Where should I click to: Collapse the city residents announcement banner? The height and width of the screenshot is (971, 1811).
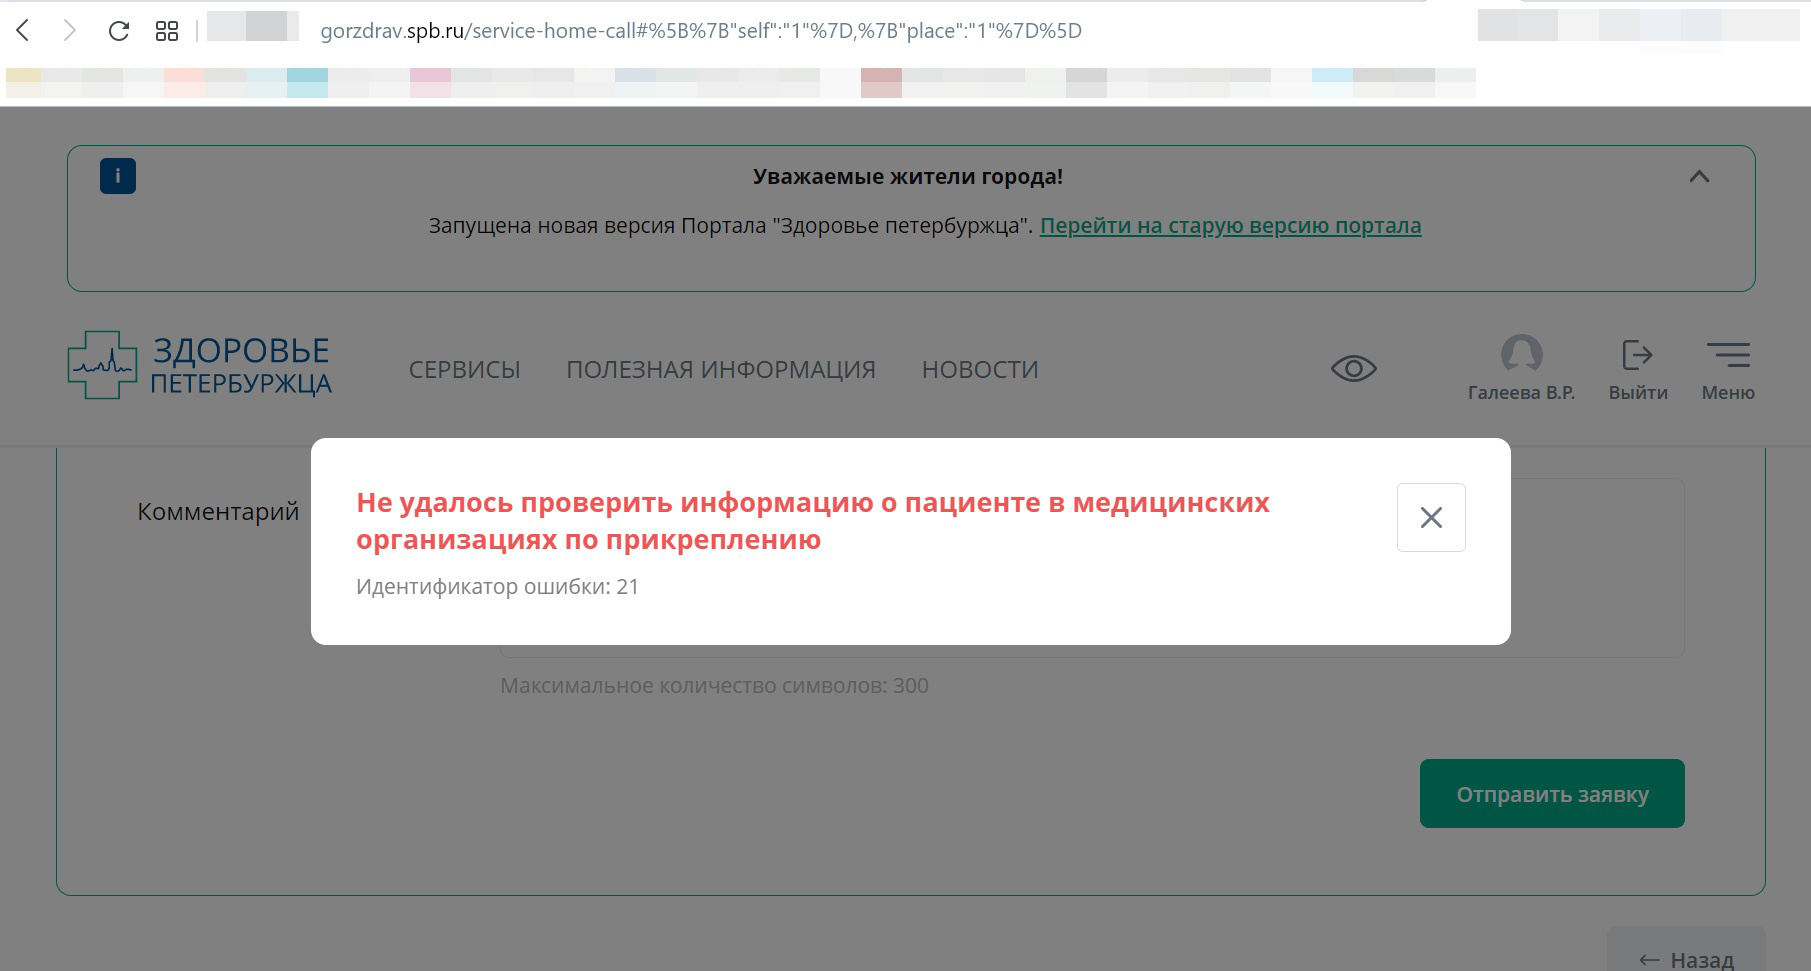pos(1699,176)
